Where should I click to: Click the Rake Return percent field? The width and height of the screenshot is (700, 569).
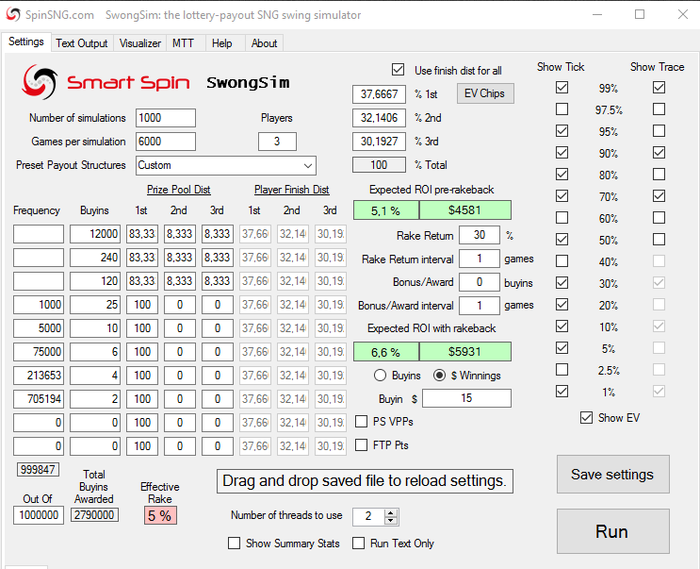tap(479, 235)
